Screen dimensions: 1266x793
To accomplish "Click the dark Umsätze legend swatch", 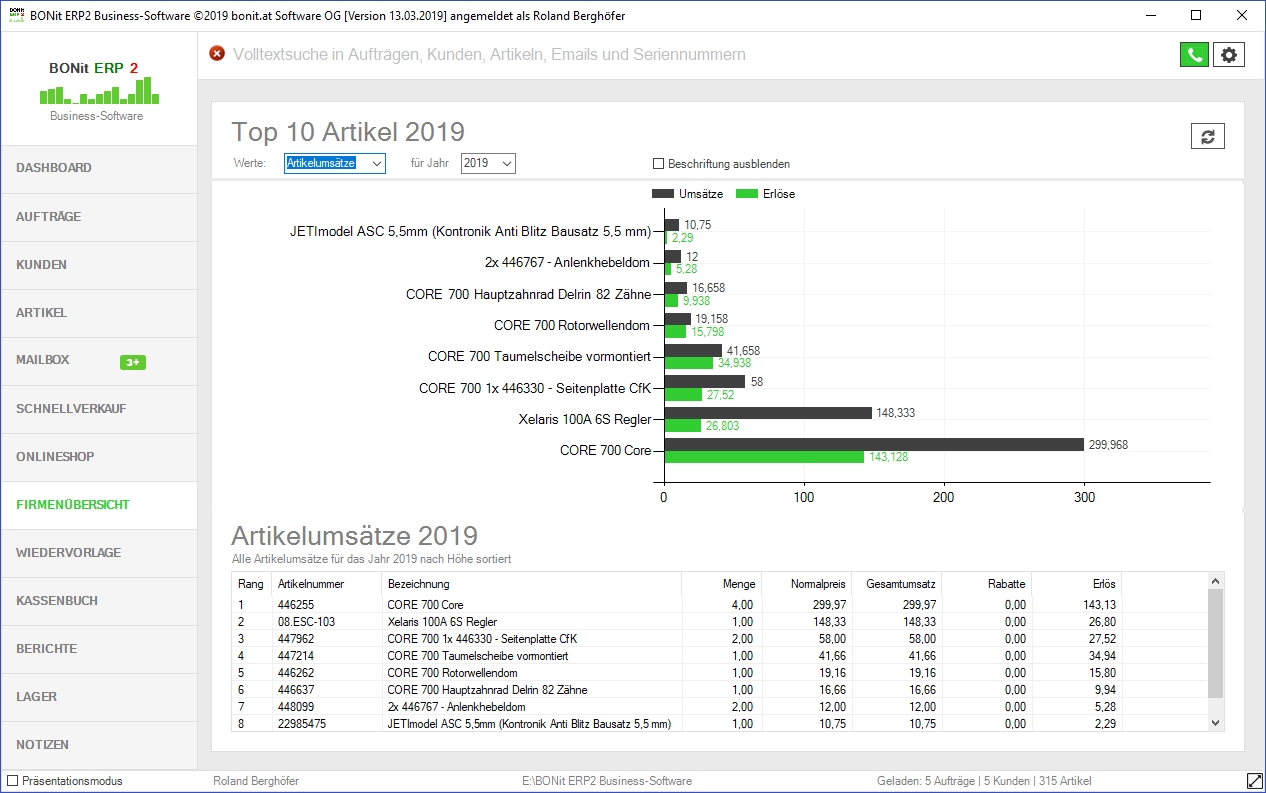I will [x=663, y=194].
